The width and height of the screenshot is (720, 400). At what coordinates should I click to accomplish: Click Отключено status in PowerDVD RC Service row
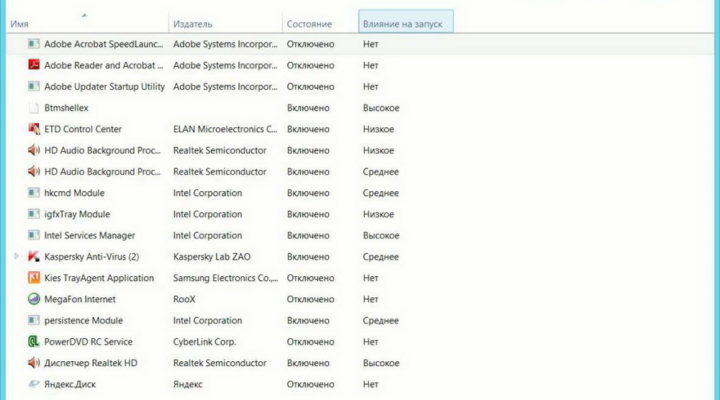click(x=310, y=342)
